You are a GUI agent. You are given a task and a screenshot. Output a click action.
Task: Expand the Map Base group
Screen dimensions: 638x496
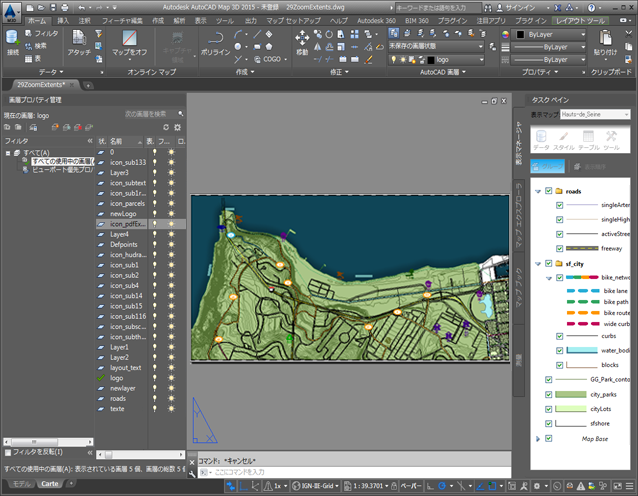coord(538,438)
